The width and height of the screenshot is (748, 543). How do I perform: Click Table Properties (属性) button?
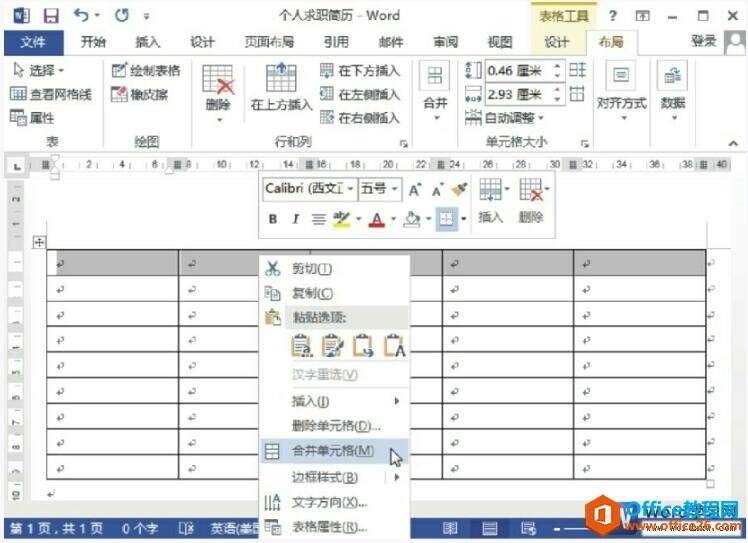click(32, 117)
